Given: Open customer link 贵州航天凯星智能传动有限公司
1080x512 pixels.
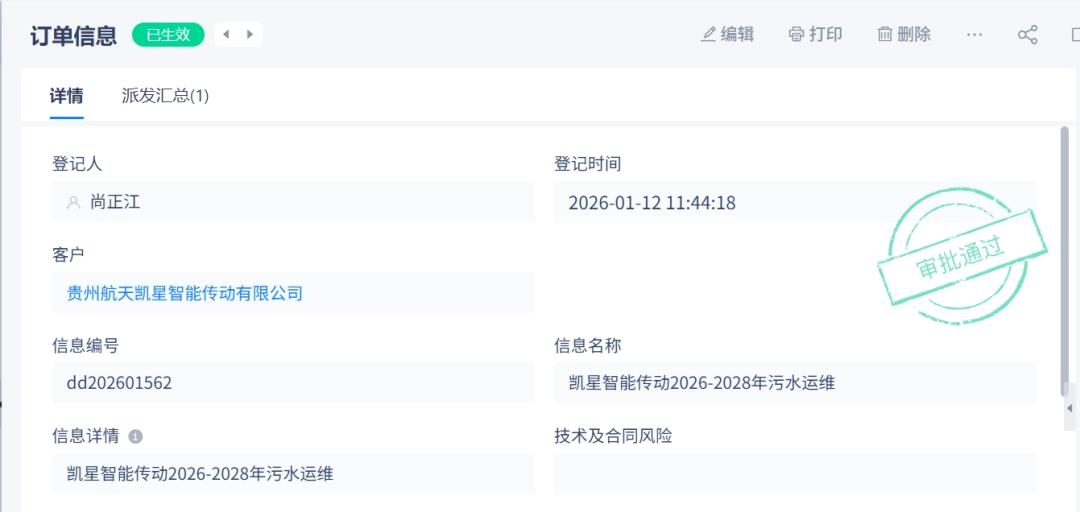Looking at the screenshot, I should point(185,294).
